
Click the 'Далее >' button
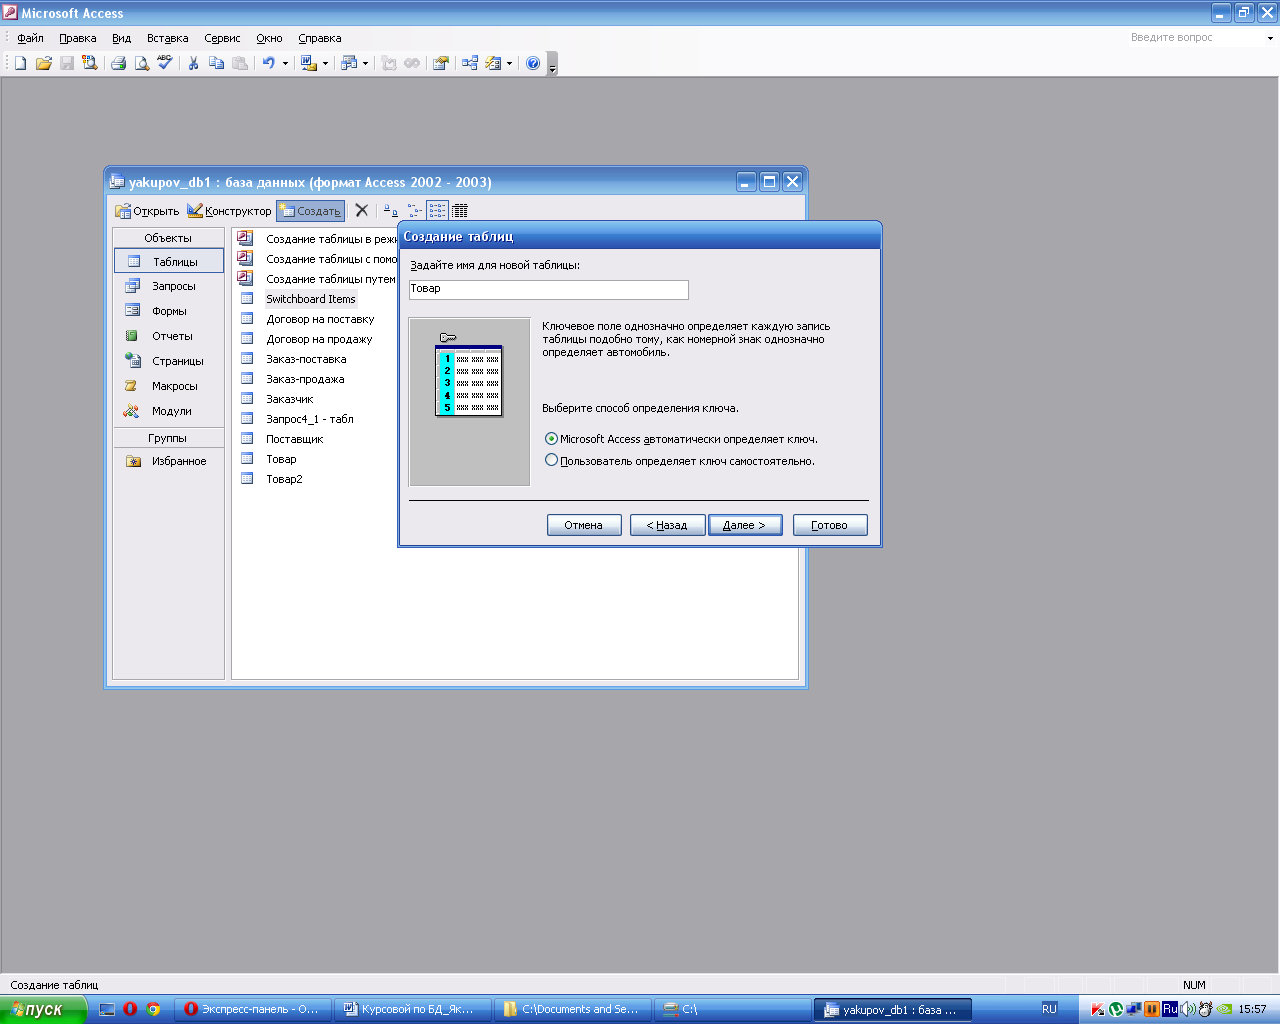(744, 525)
